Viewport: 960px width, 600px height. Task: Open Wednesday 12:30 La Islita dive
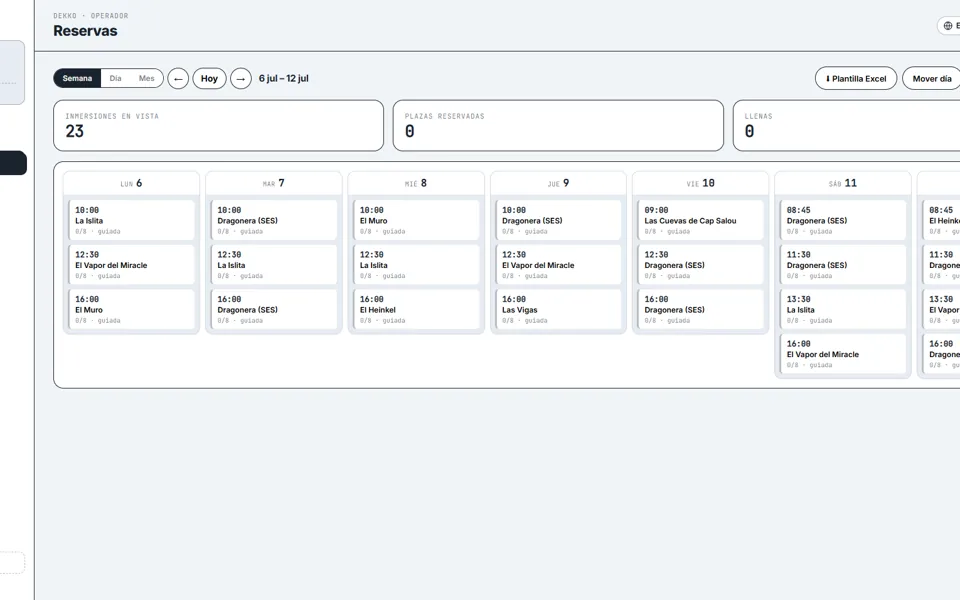click(x=416, y=264)
